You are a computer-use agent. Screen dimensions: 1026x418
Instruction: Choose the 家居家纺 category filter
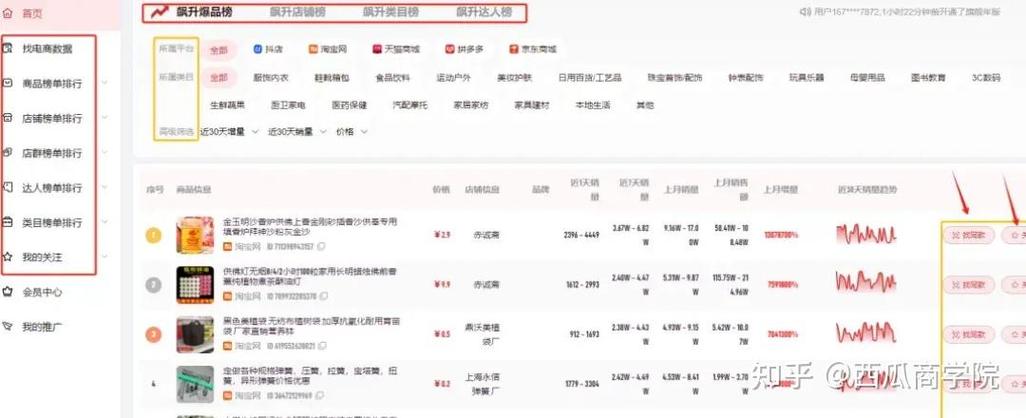coord(471,105)
